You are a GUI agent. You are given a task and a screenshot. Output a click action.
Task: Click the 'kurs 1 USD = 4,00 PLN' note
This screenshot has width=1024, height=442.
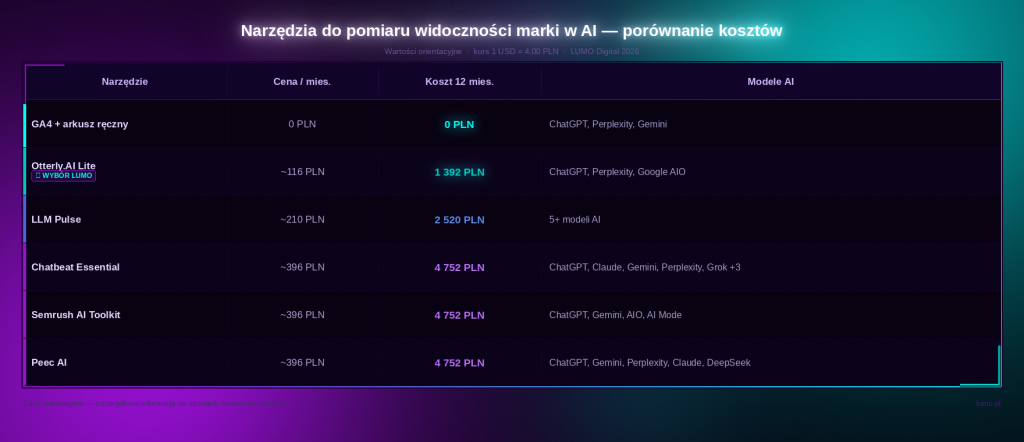[x=516, y=52]
